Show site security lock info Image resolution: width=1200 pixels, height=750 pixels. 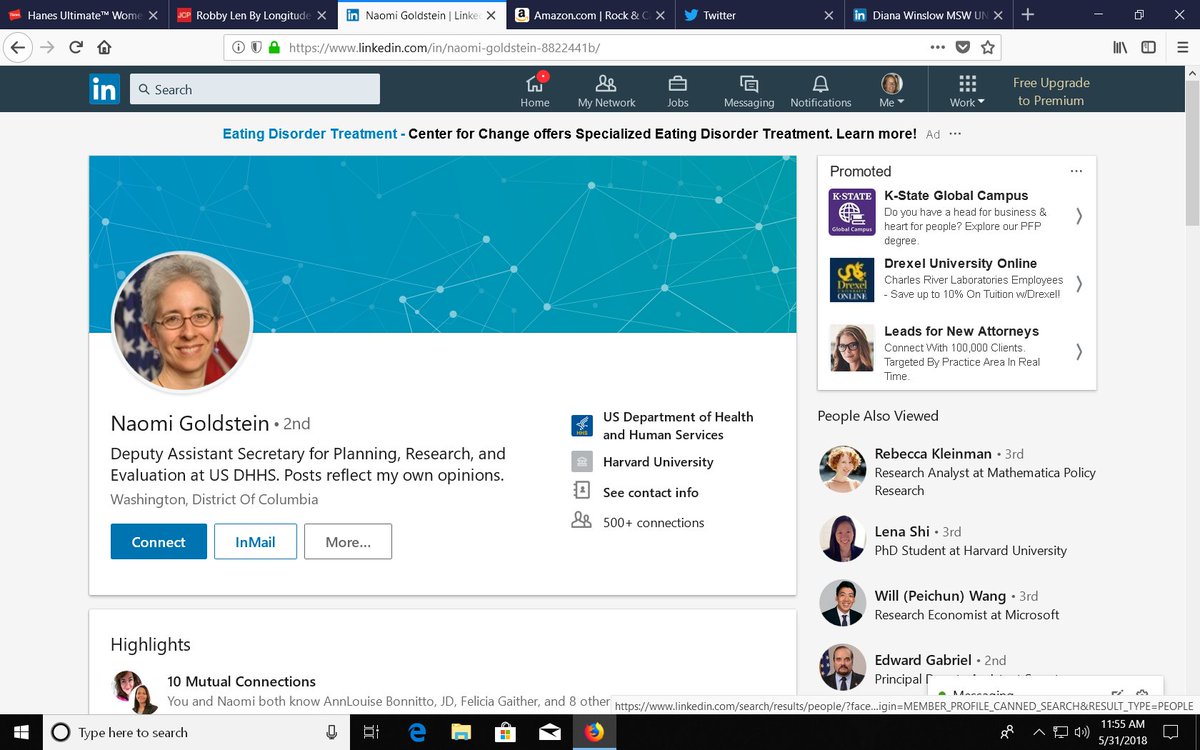point(274,47)
